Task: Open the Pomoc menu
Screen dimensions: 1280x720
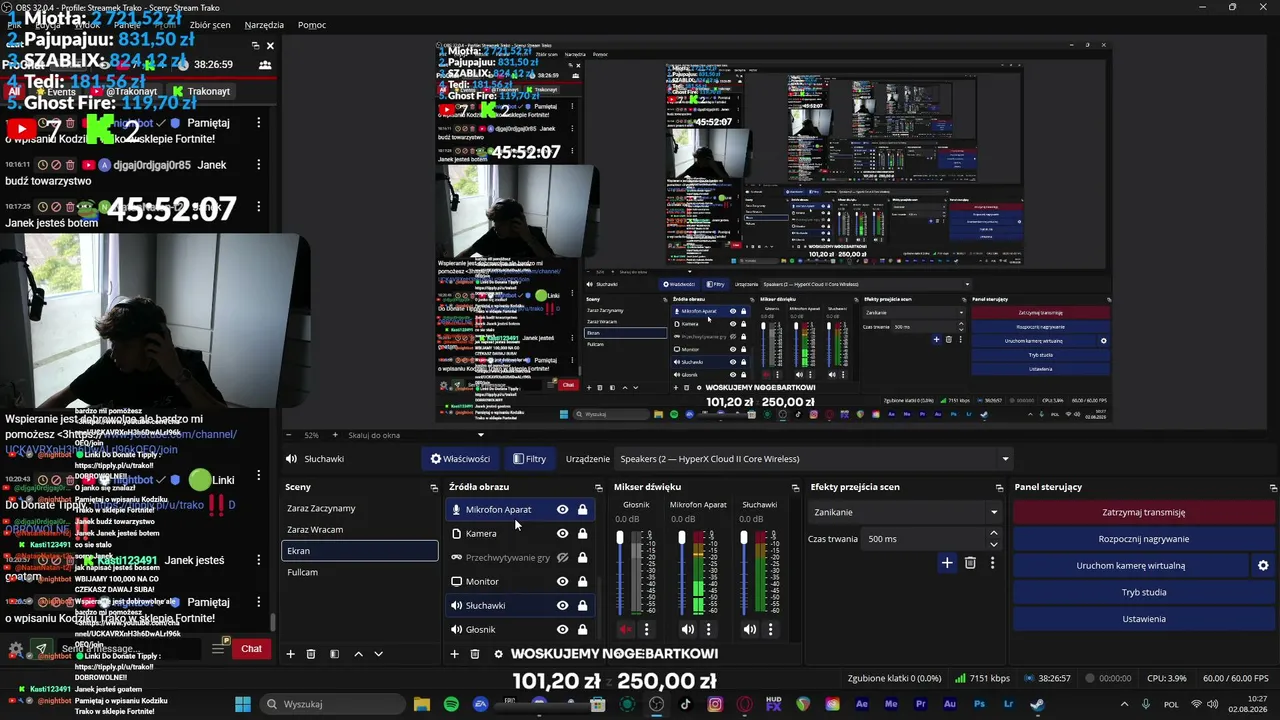Action: [x=312, y=25]
